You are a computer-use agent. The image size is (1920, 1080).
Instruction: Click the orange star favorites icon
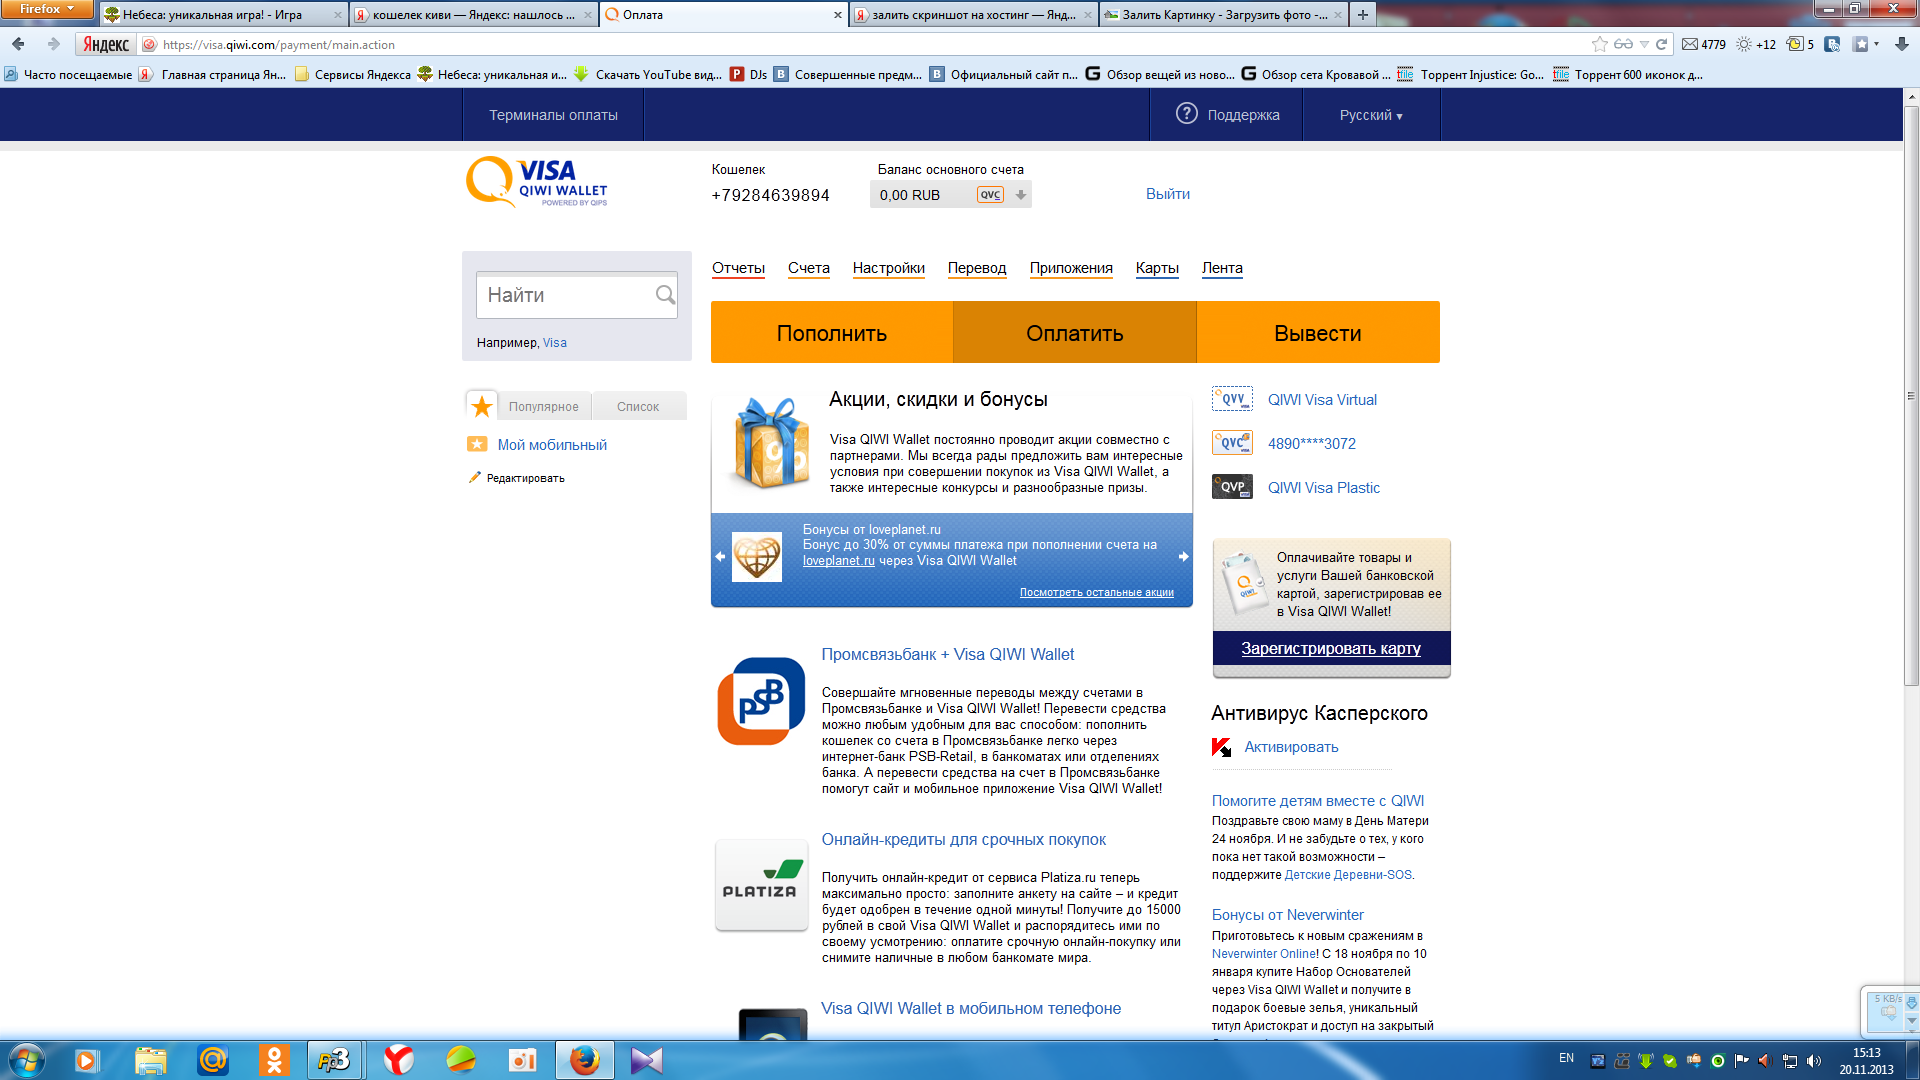coord(482,406)
